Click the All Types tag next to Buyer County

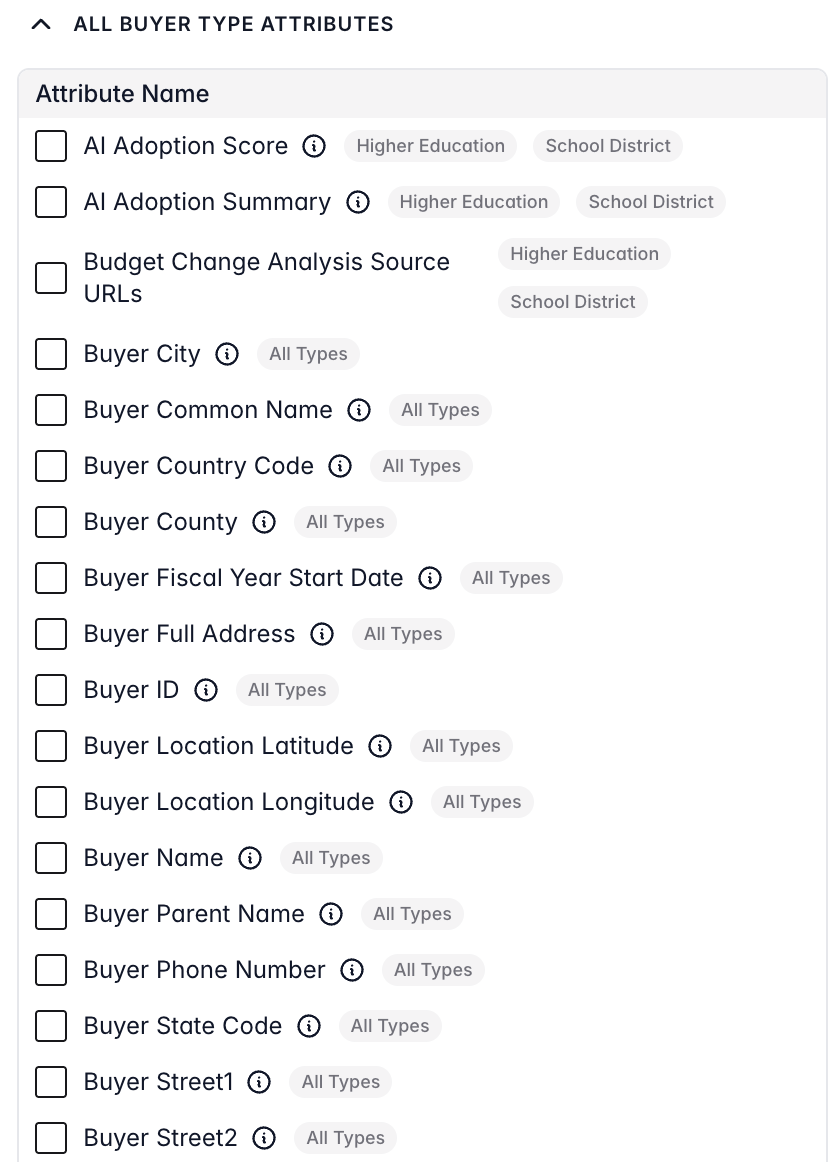[x=345, y=522]
